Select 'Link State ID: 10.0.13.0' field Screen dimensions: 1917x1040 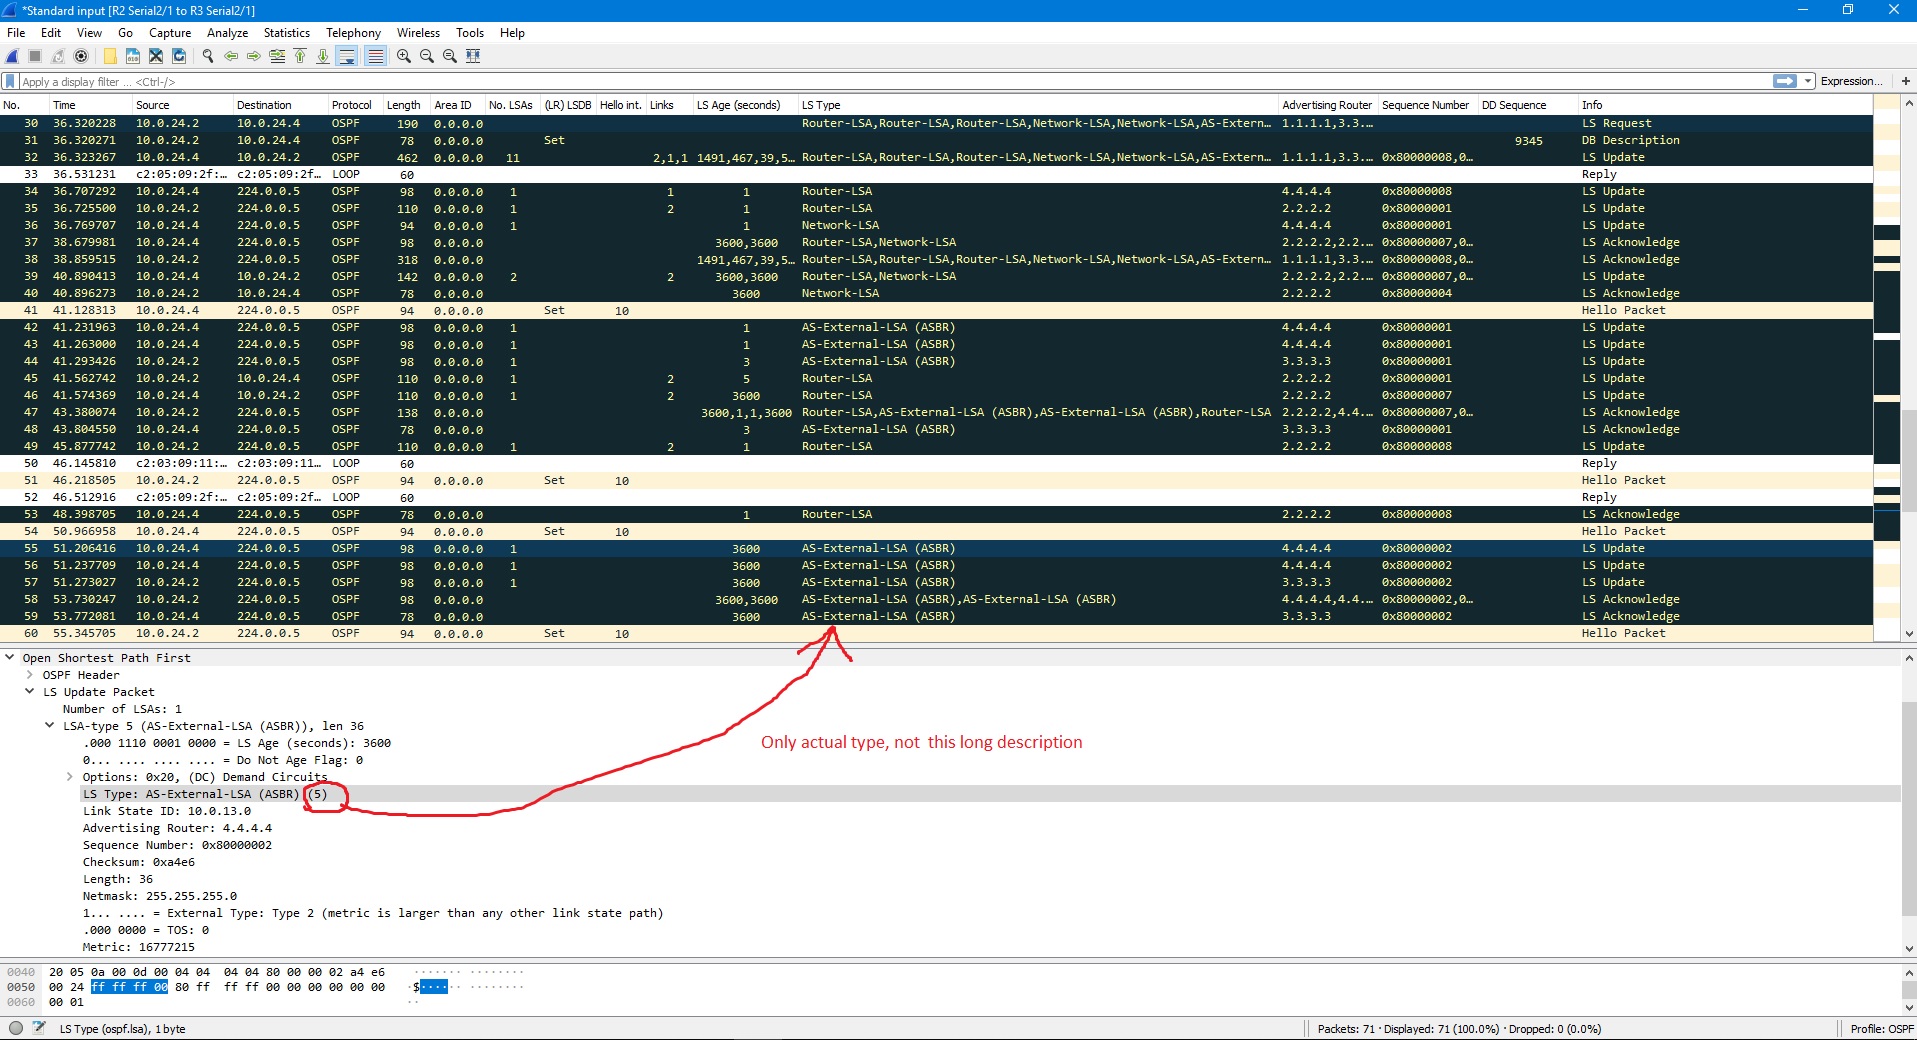pyautogui.click(x=166, y=811)
